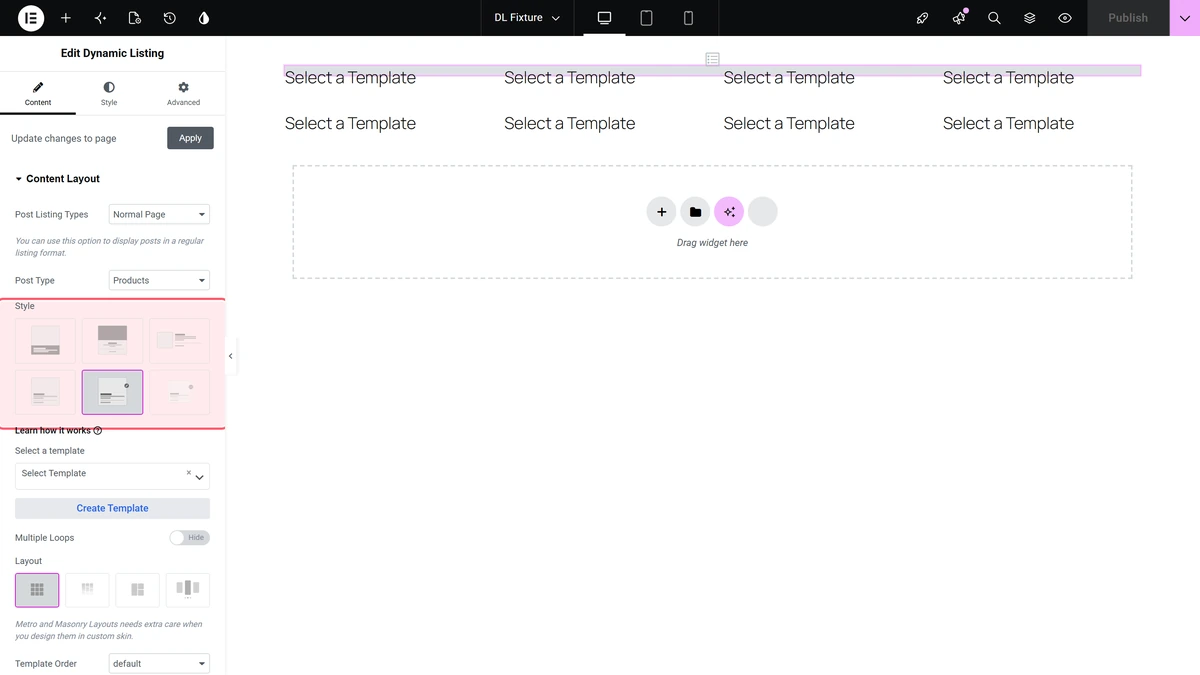Select the Masonry layout icon next to Grid
Image resolution: width=1200 pixels, height=675 pixels.
point(87,590)
